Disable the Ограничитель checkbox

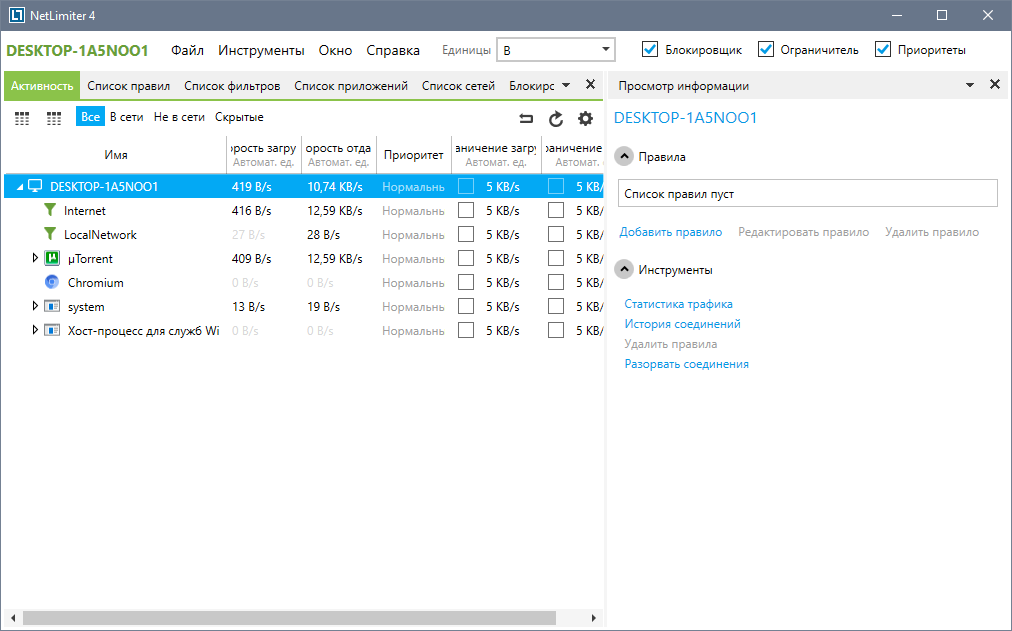pyautogui.click(x=766, y=50)
